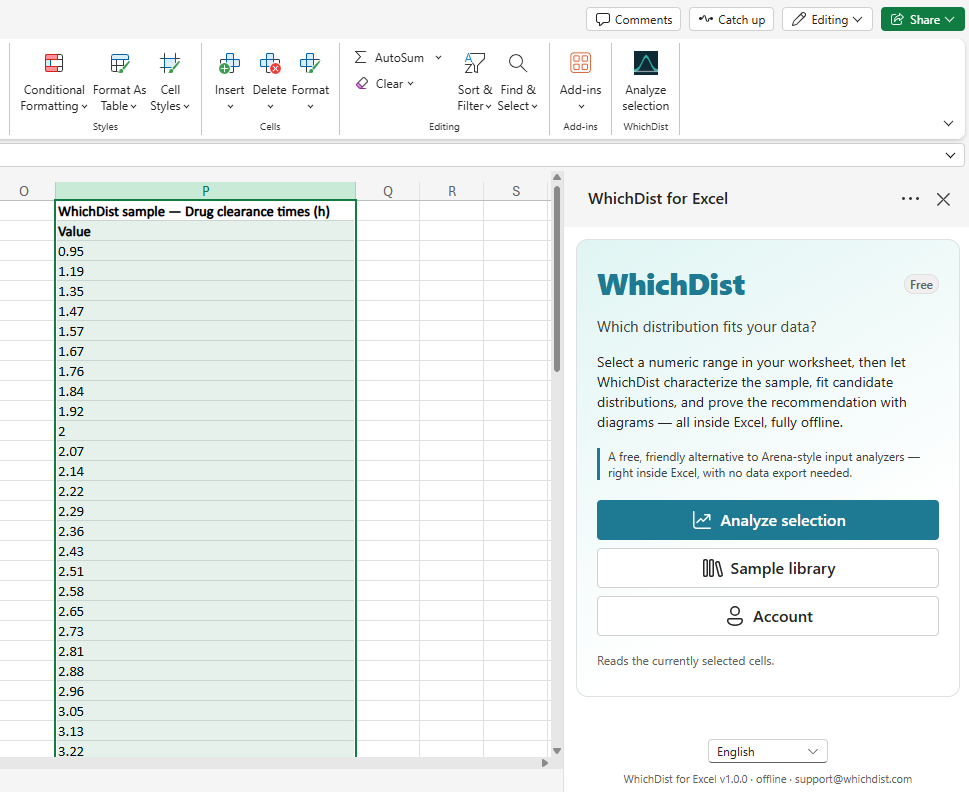Open WhichDist pane more options menu
This screenshot has width=969, height=792.
910,198
